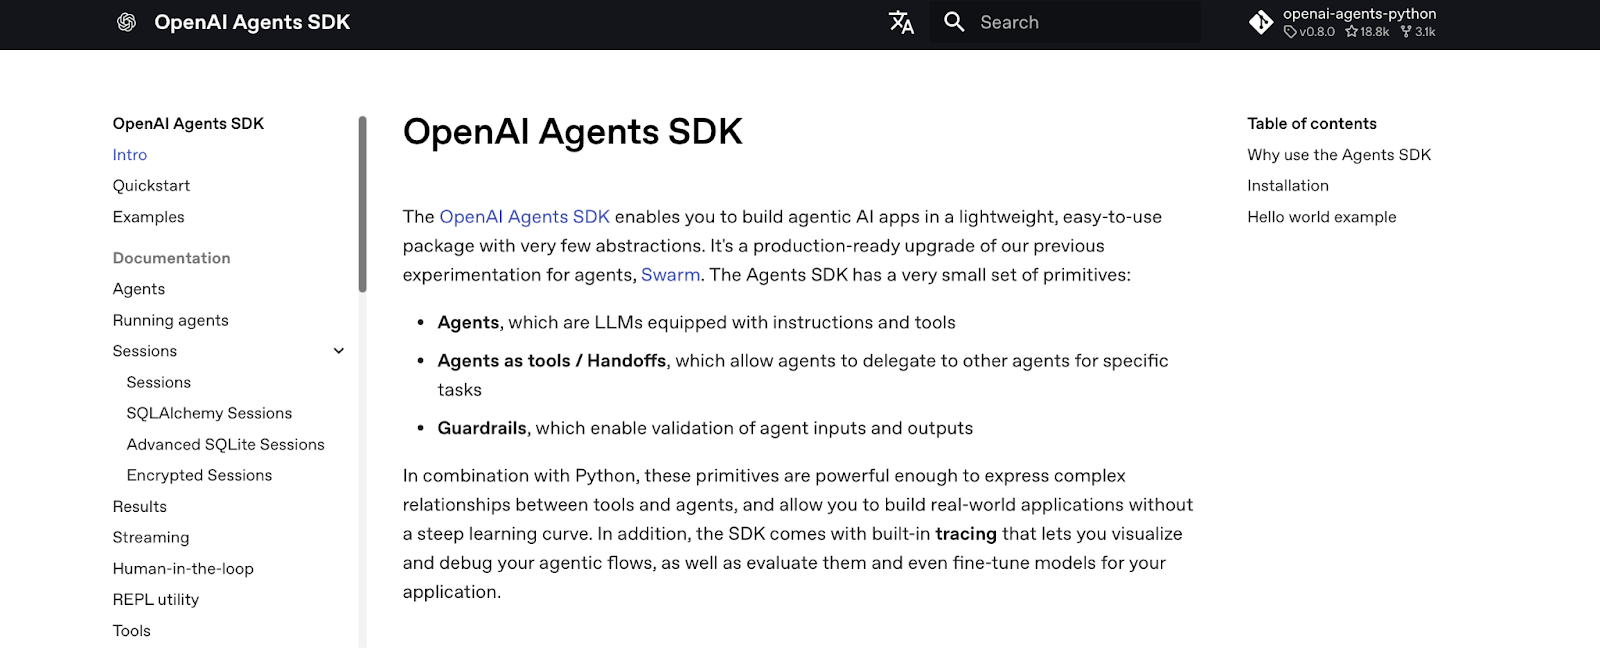Screen dimensions: 1600x648
Task: Open the openai-agents-python repository link
Action: 1344,22
